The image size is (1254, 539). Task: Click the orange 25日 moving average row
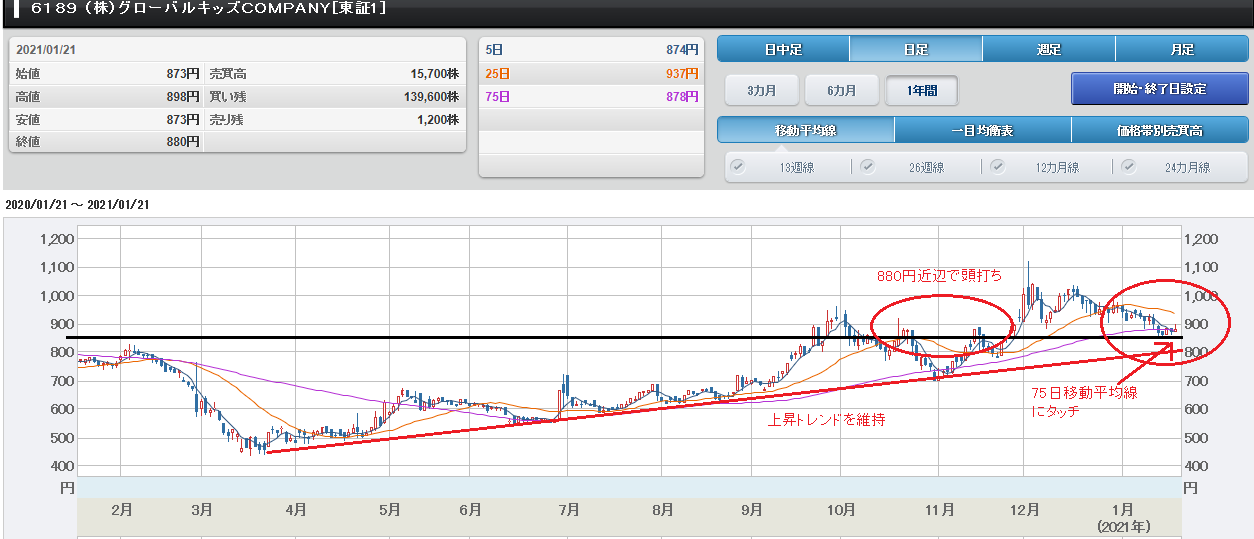[x=592, y=73]
